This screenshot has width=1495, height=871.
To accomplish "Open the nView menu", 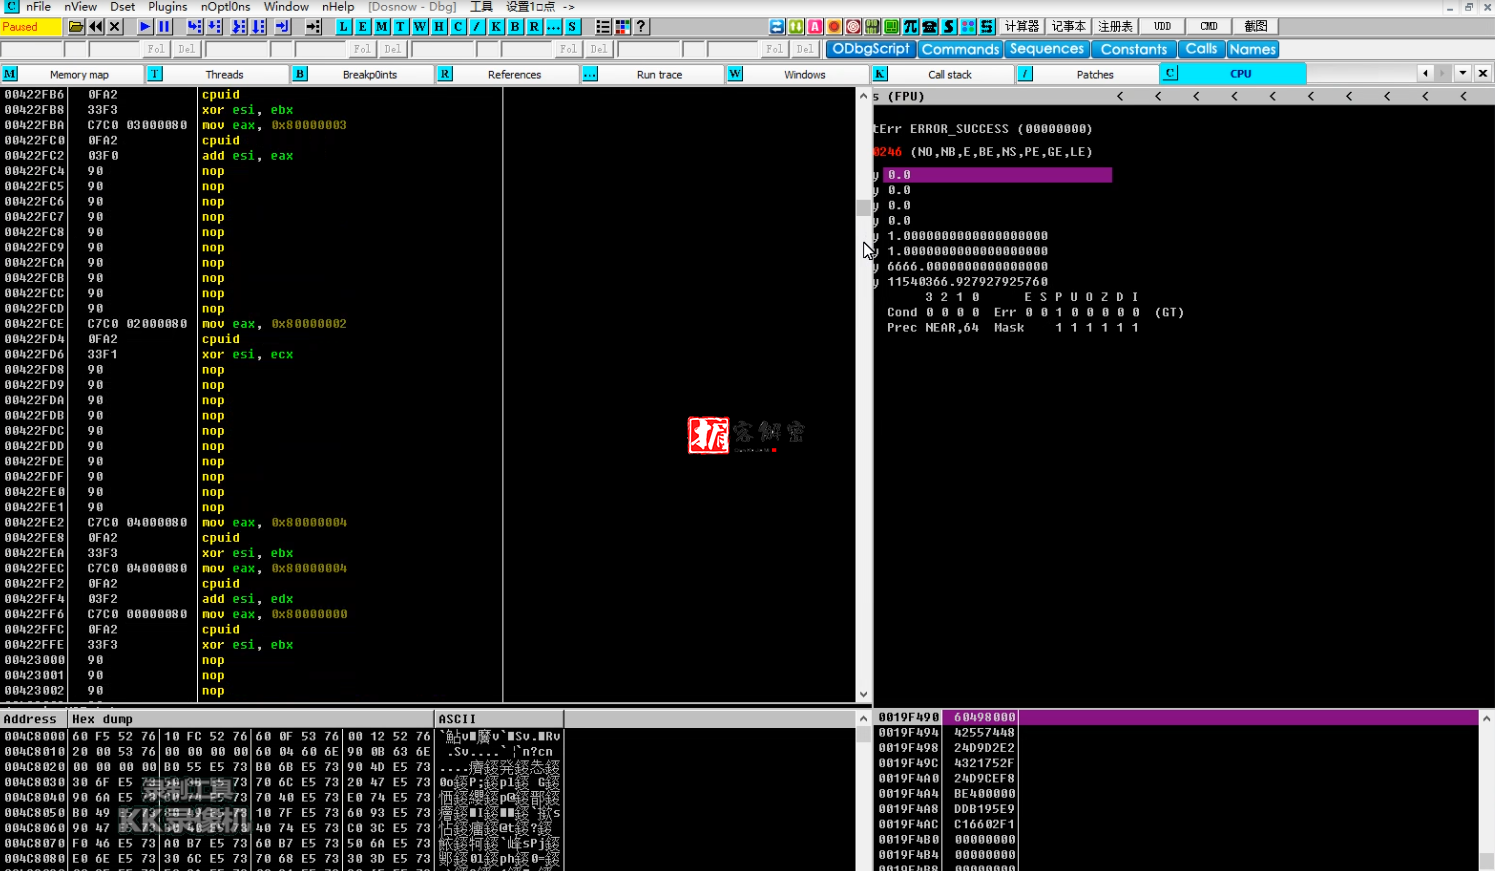I will pos(81,7).
